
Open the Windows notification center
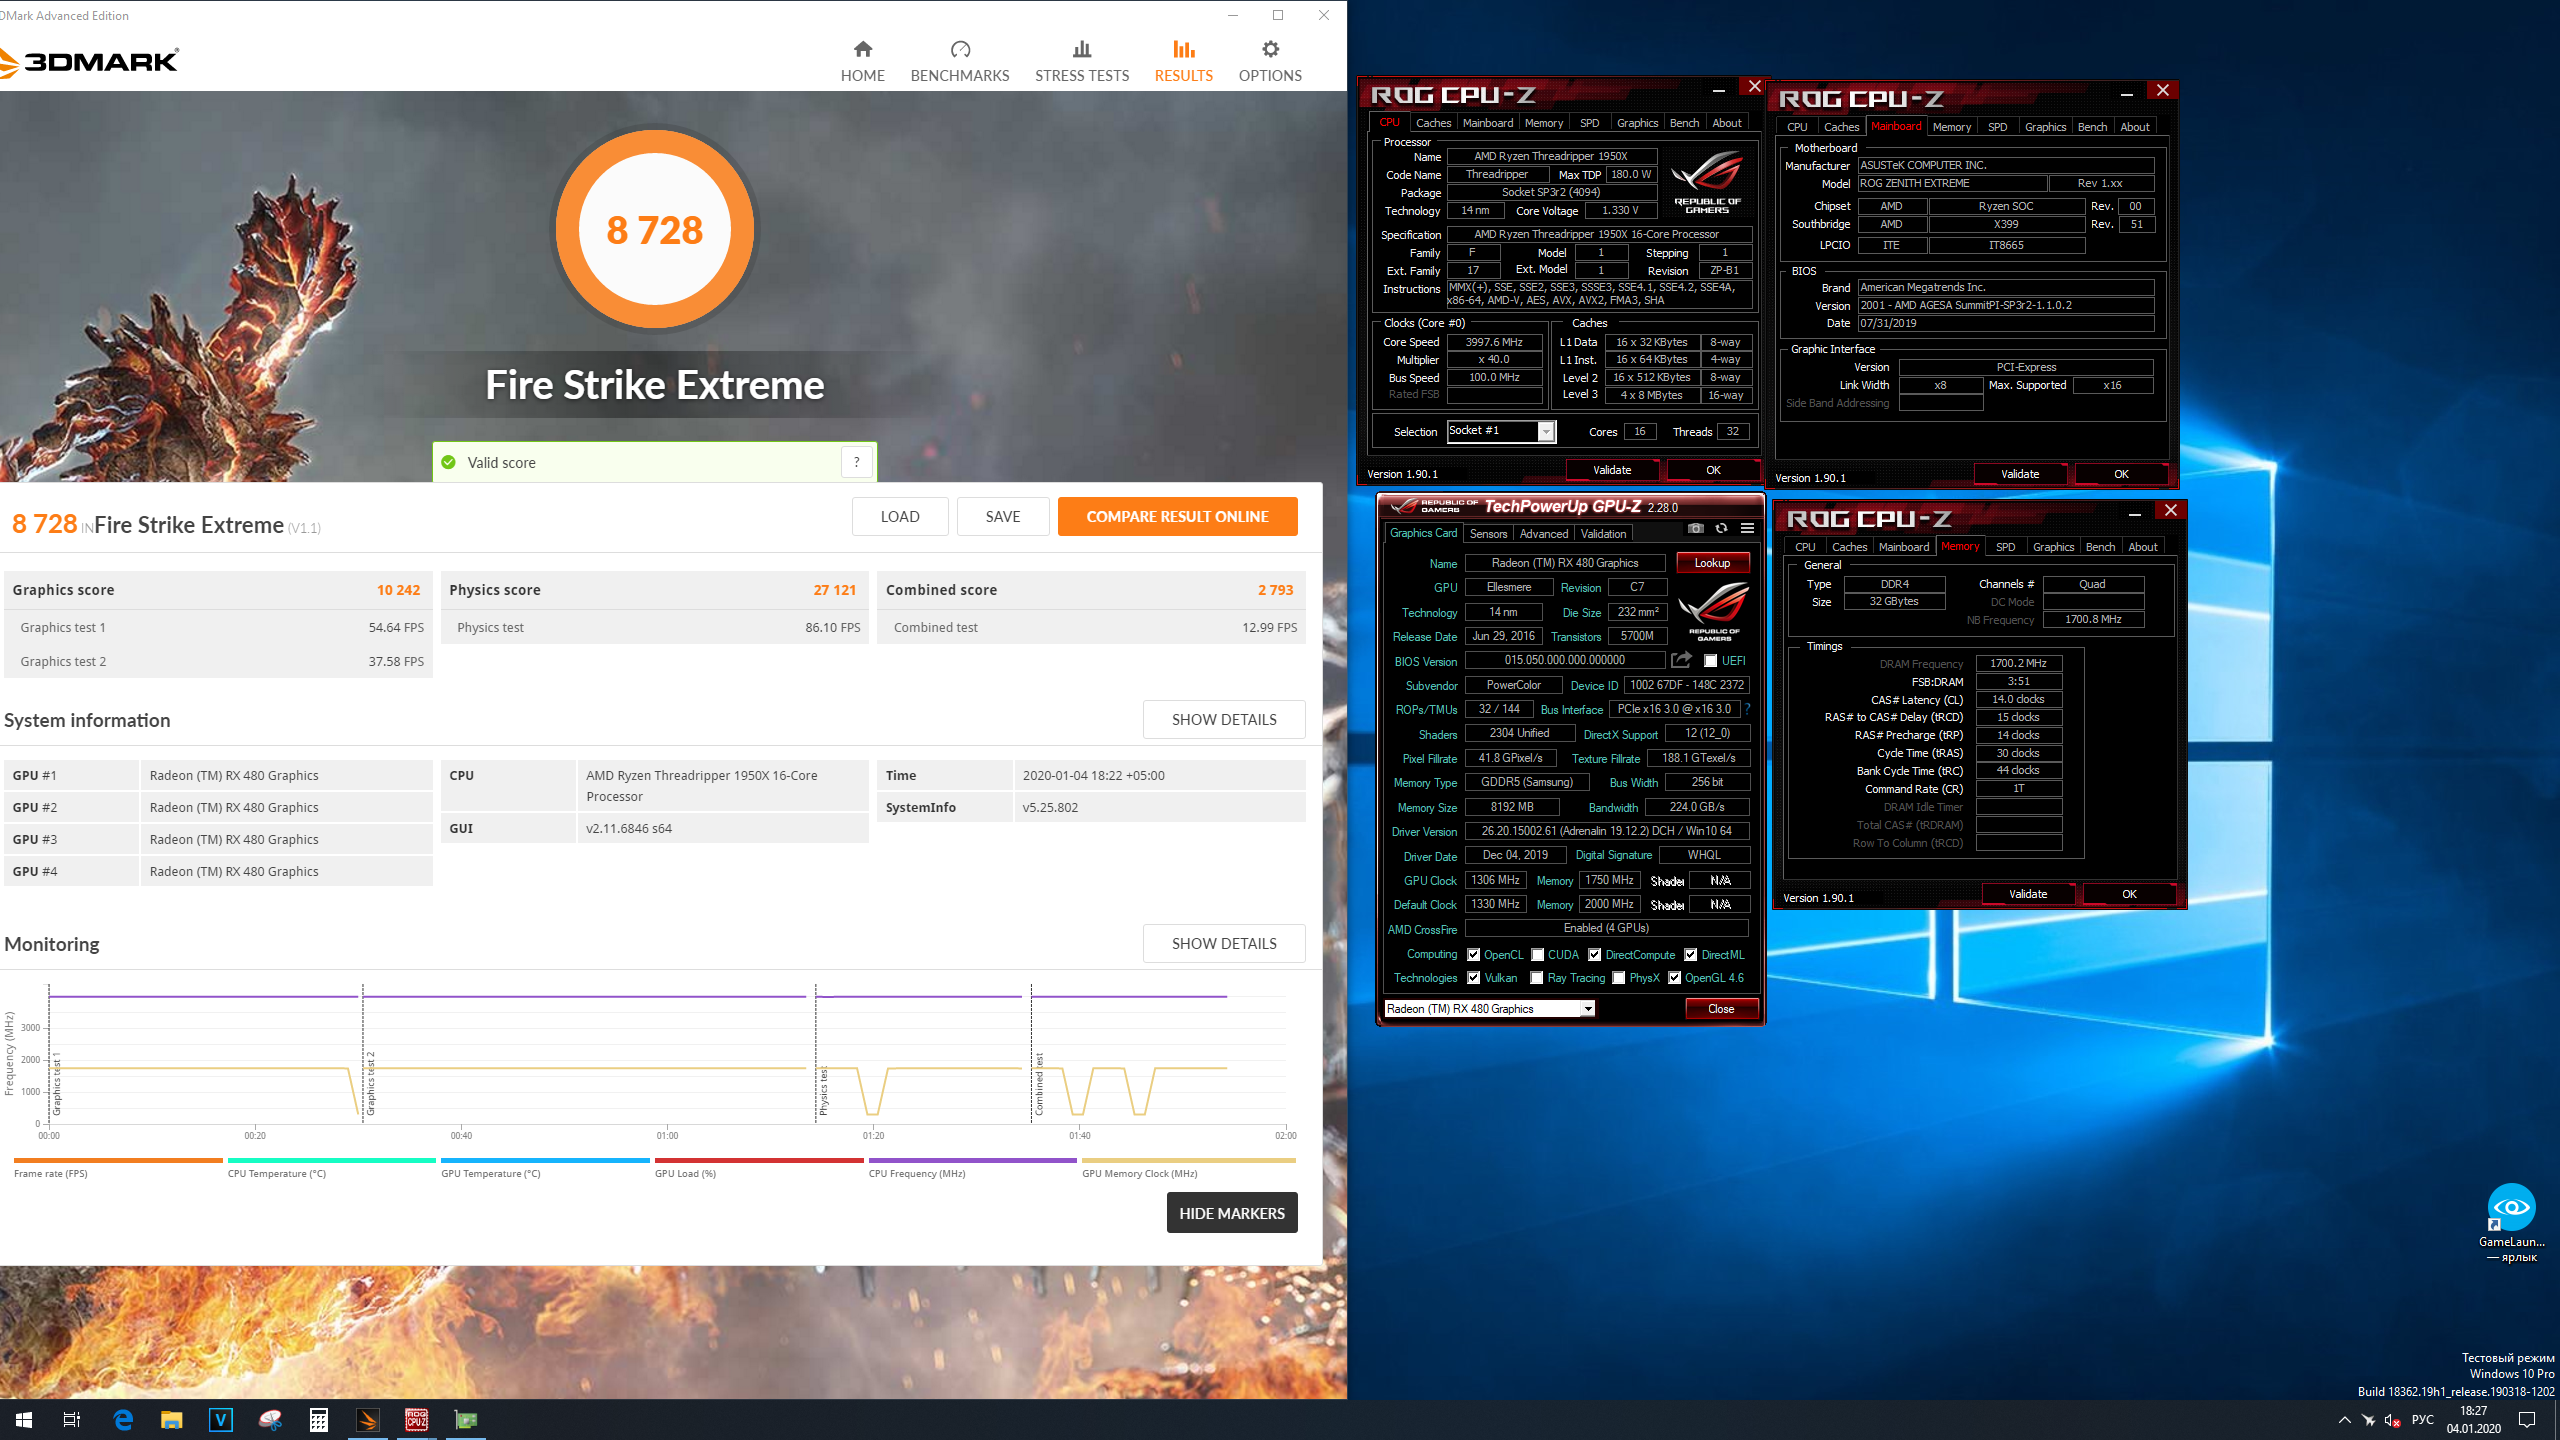coord(2527,1420)
